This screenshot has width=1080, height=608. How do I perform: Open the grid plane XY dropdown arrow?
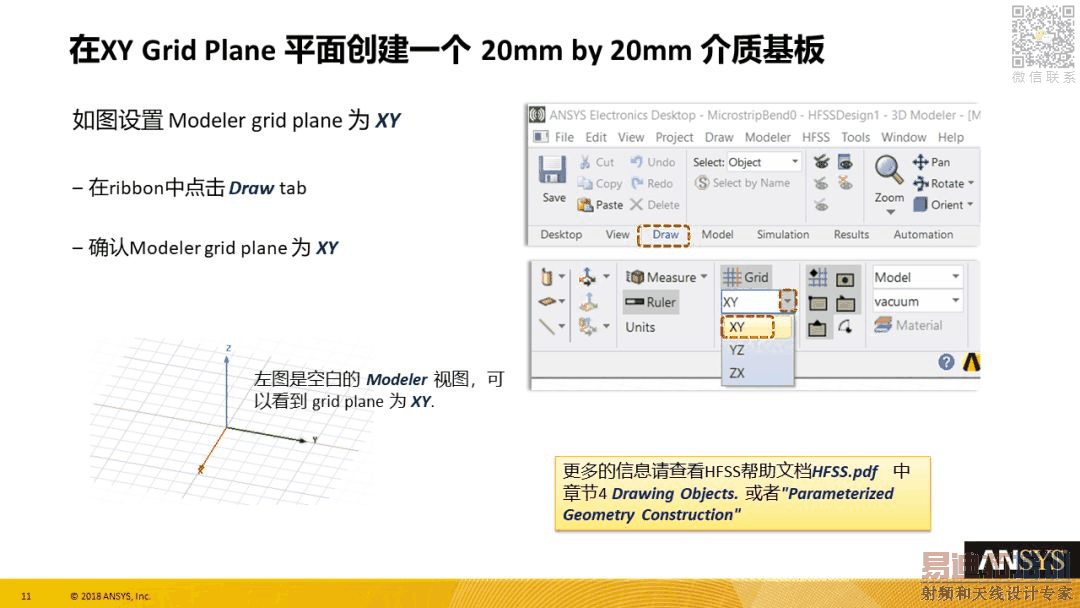tap(788, 301)
